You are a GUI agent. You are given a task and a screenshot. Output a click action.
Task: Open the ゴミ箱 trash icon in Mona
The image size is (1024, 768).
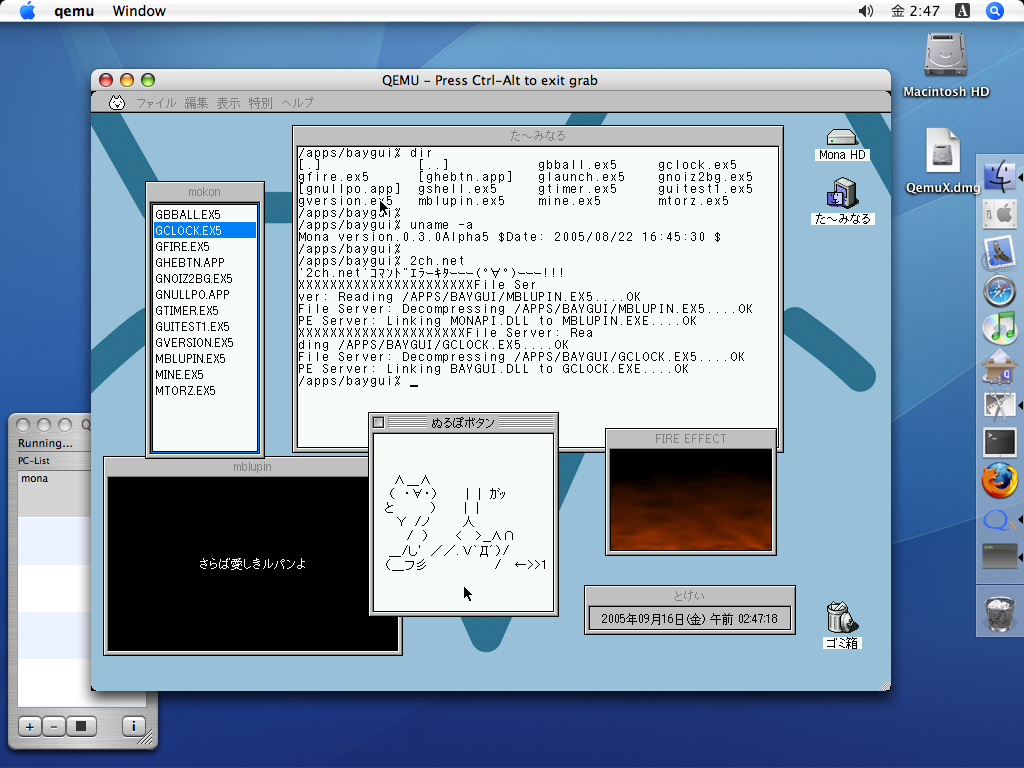(842, 625)
